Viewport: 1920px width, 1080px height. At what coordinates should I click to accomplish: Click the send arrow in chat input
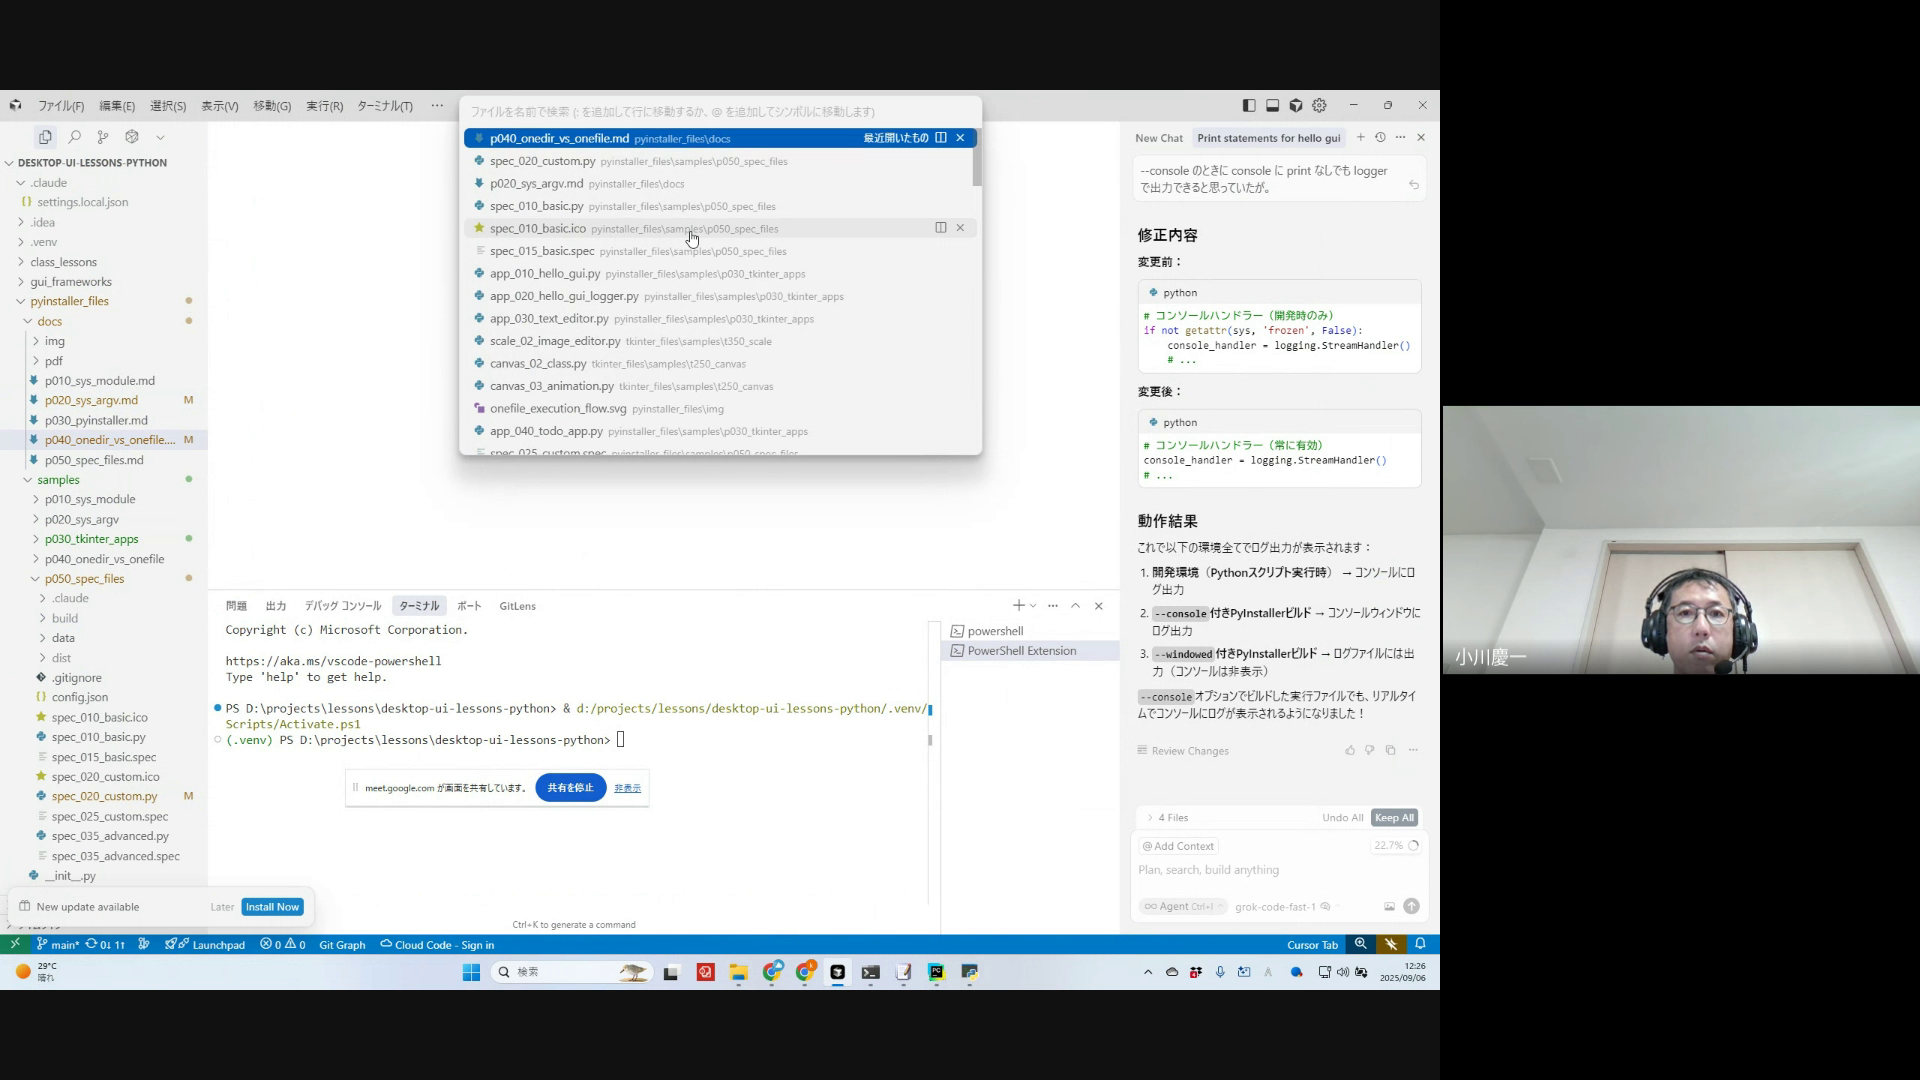pos(1411,906)
